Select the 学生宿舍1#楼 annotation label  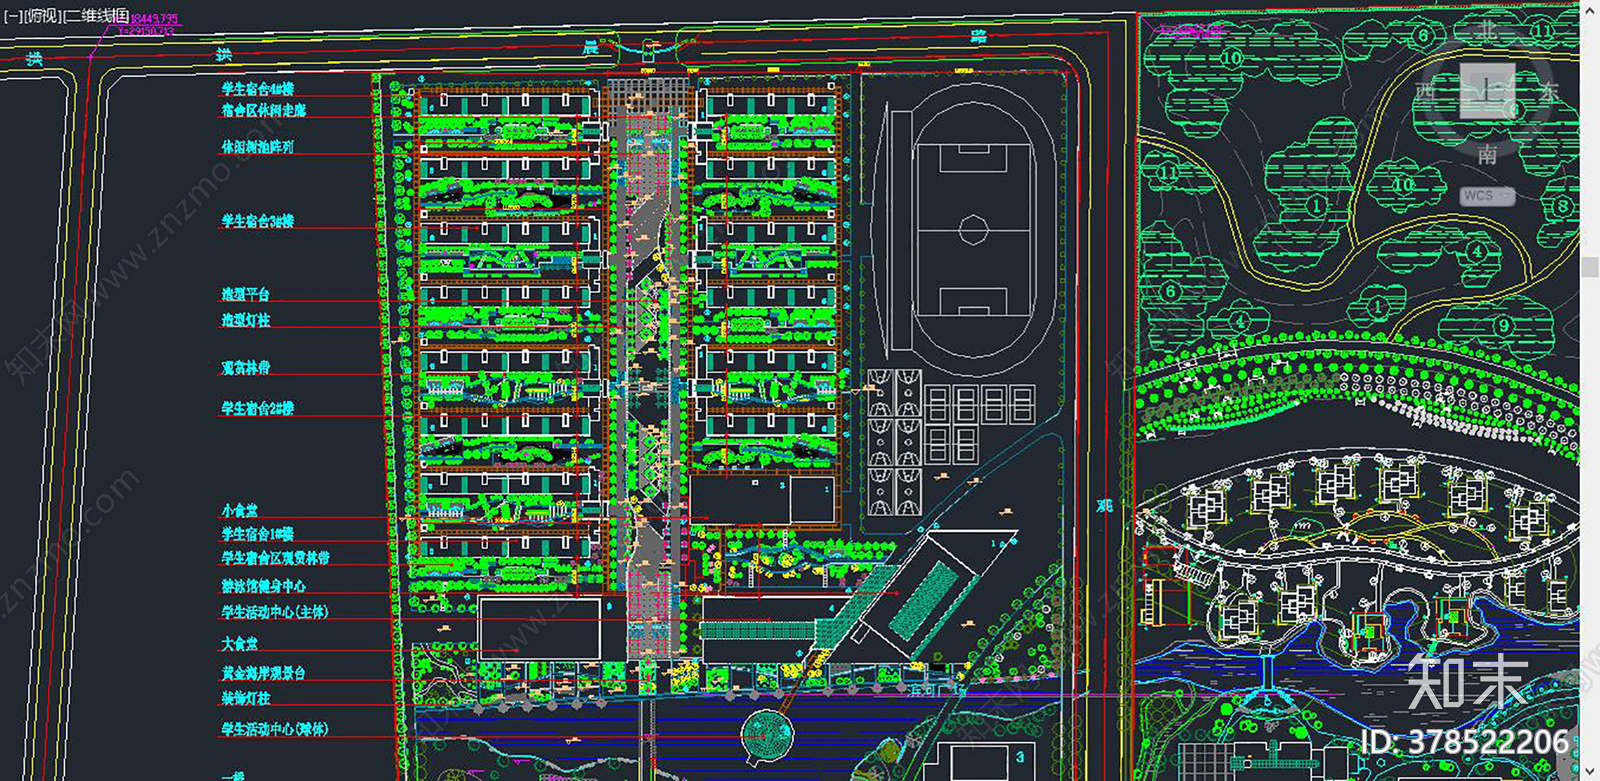click(x=258, y=534)
